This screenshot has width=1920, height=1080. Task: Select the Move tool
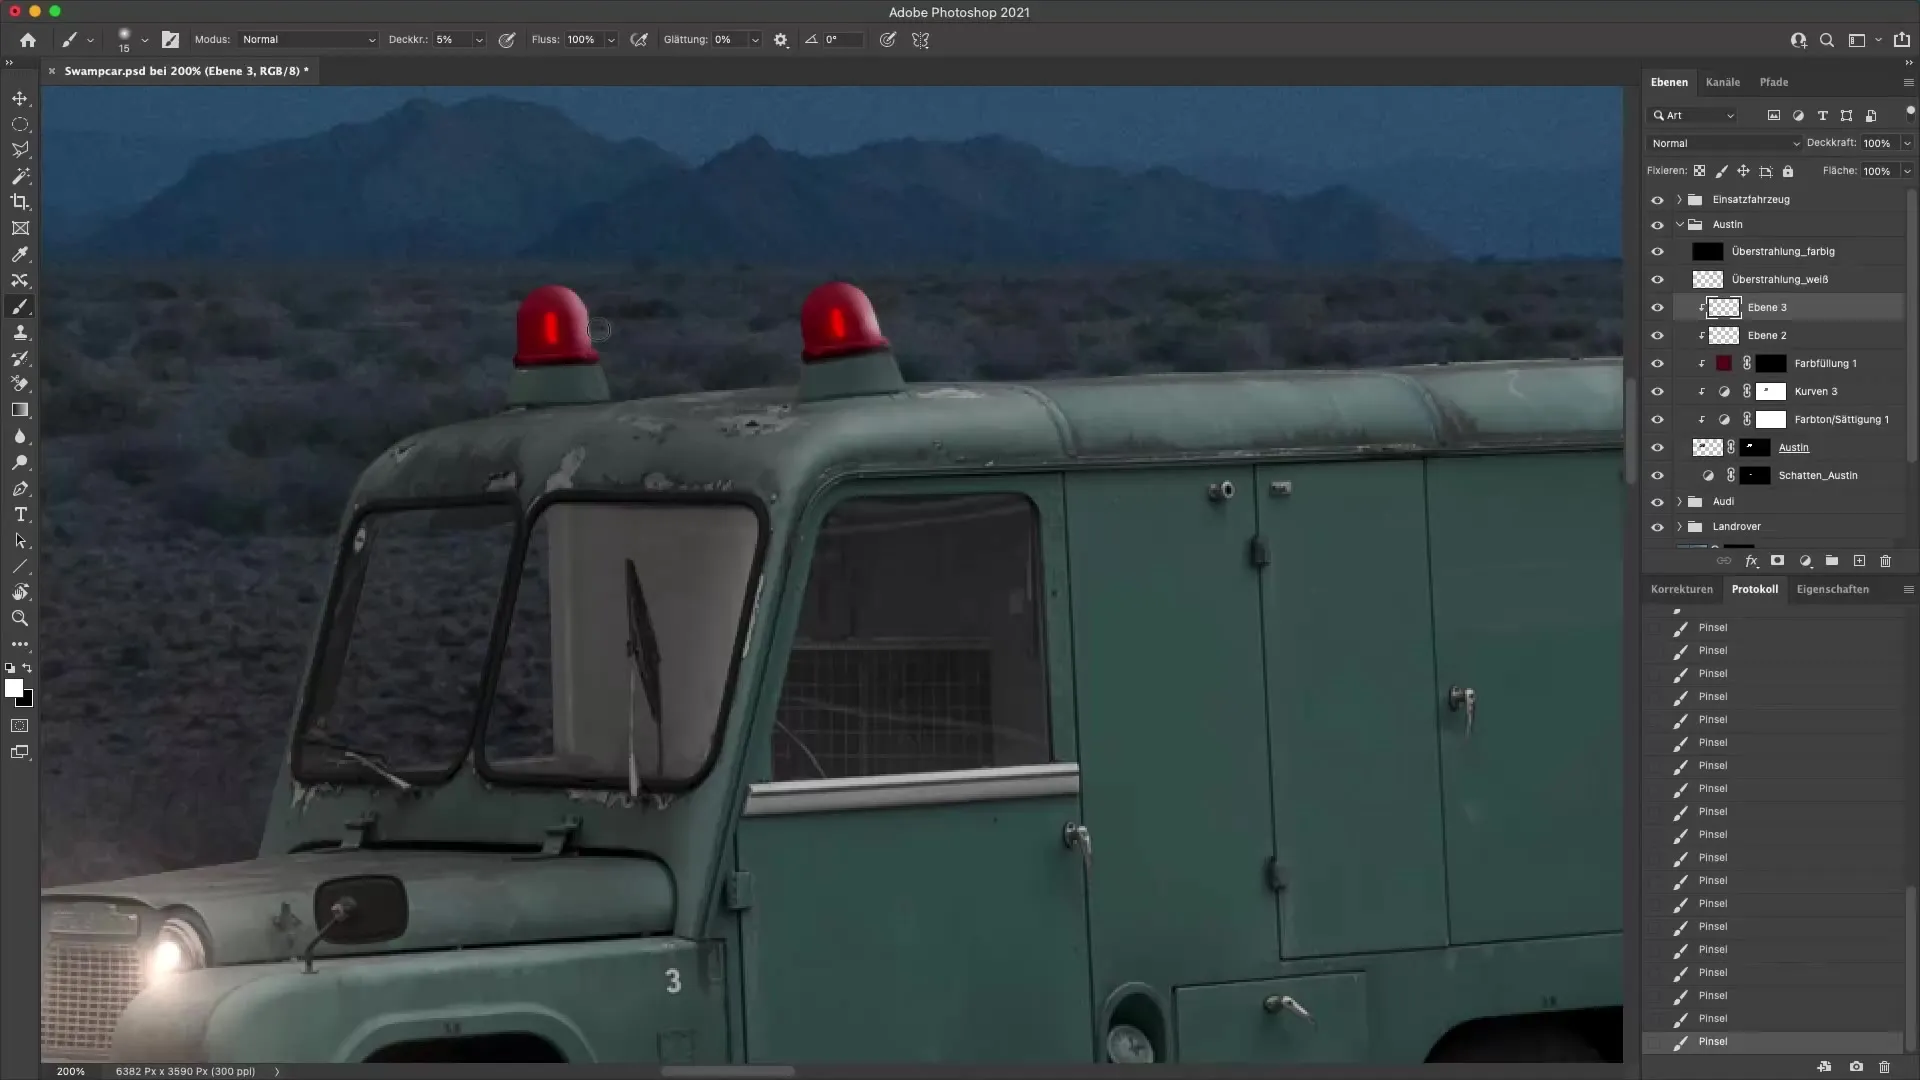(20, 98)
